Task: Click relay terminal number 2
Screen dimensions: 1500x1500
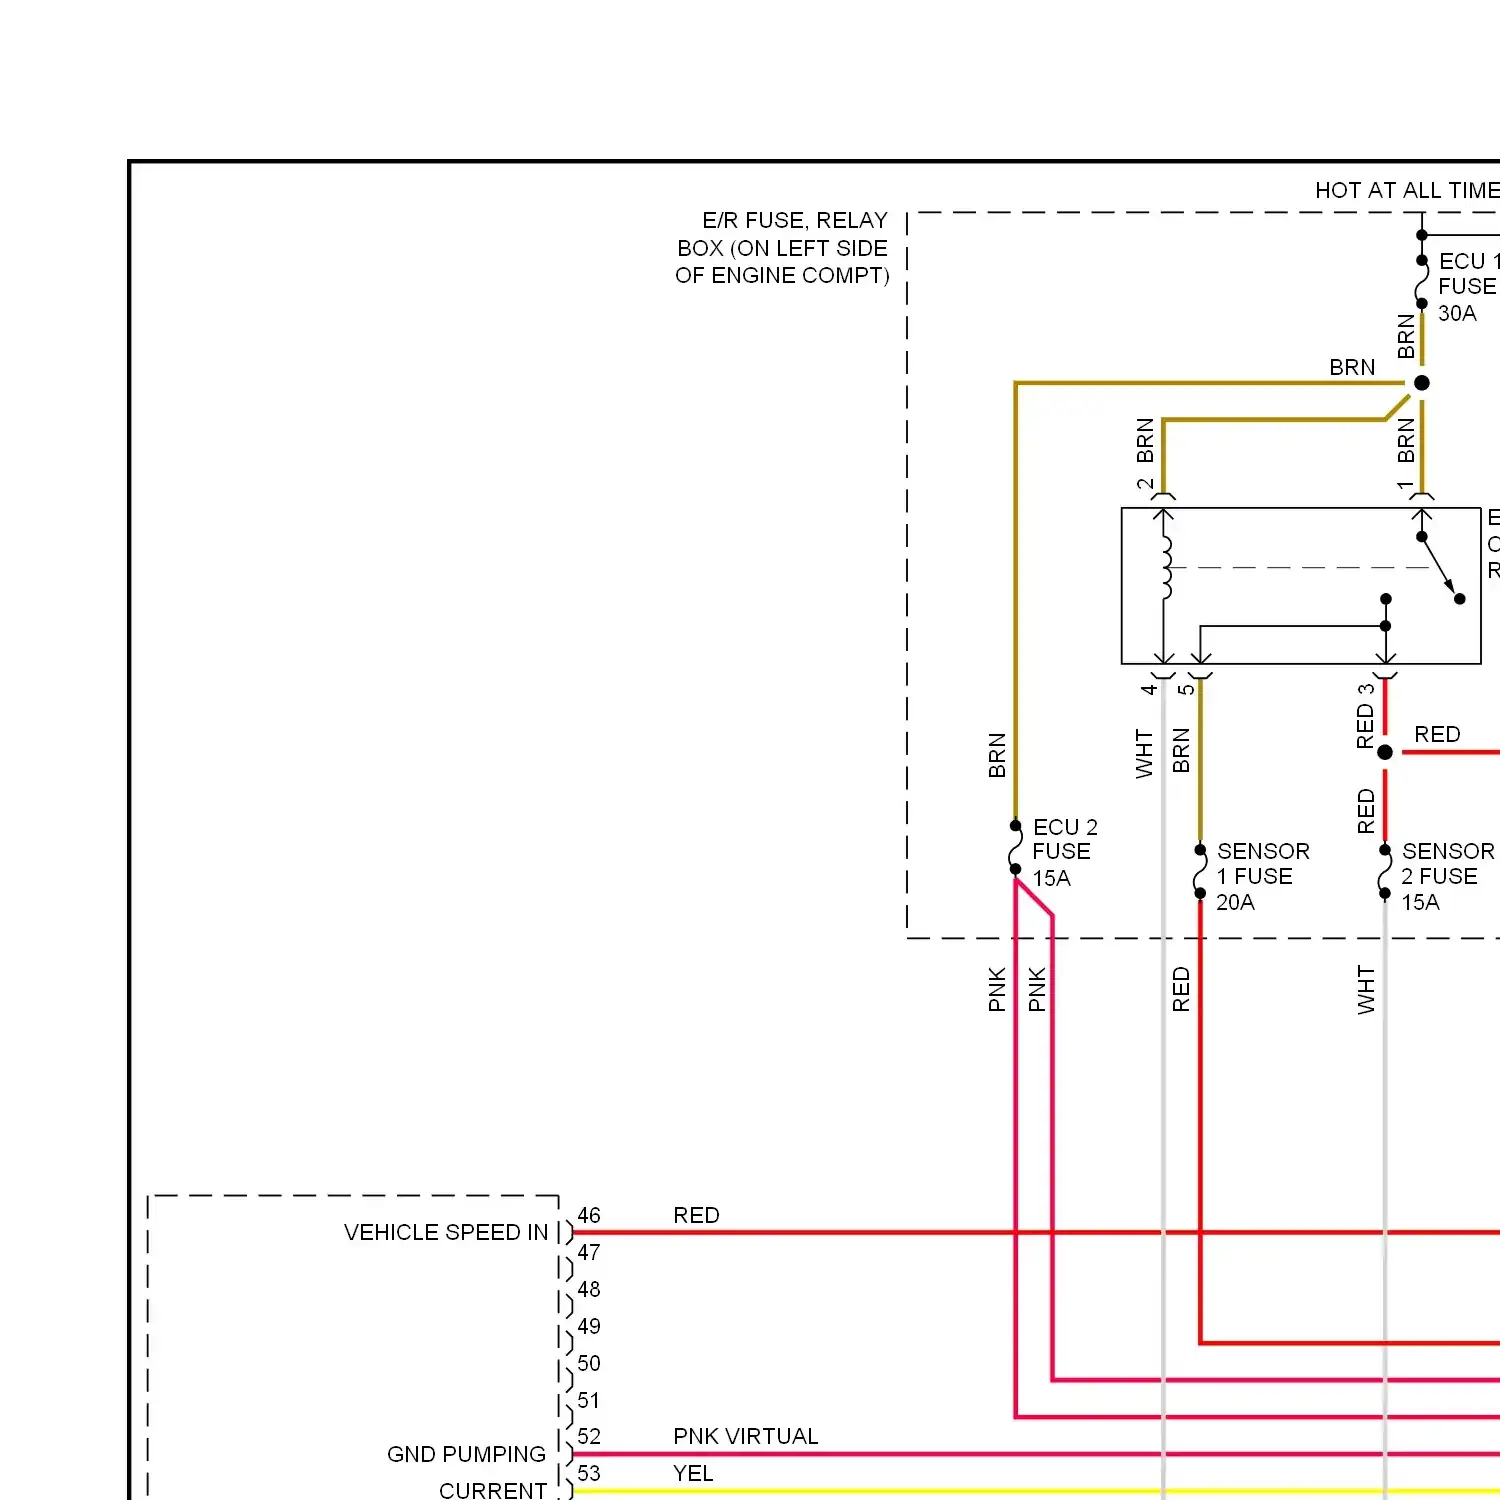Action: pos(1145,484)
